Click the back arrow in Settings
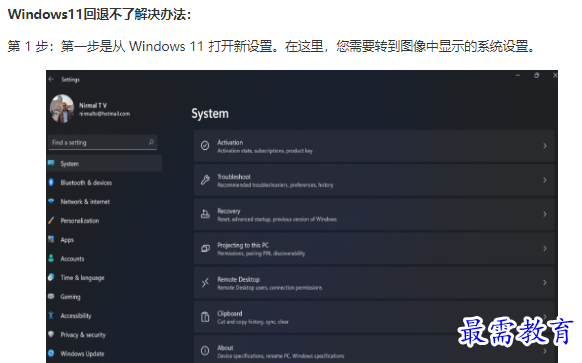 51,79
